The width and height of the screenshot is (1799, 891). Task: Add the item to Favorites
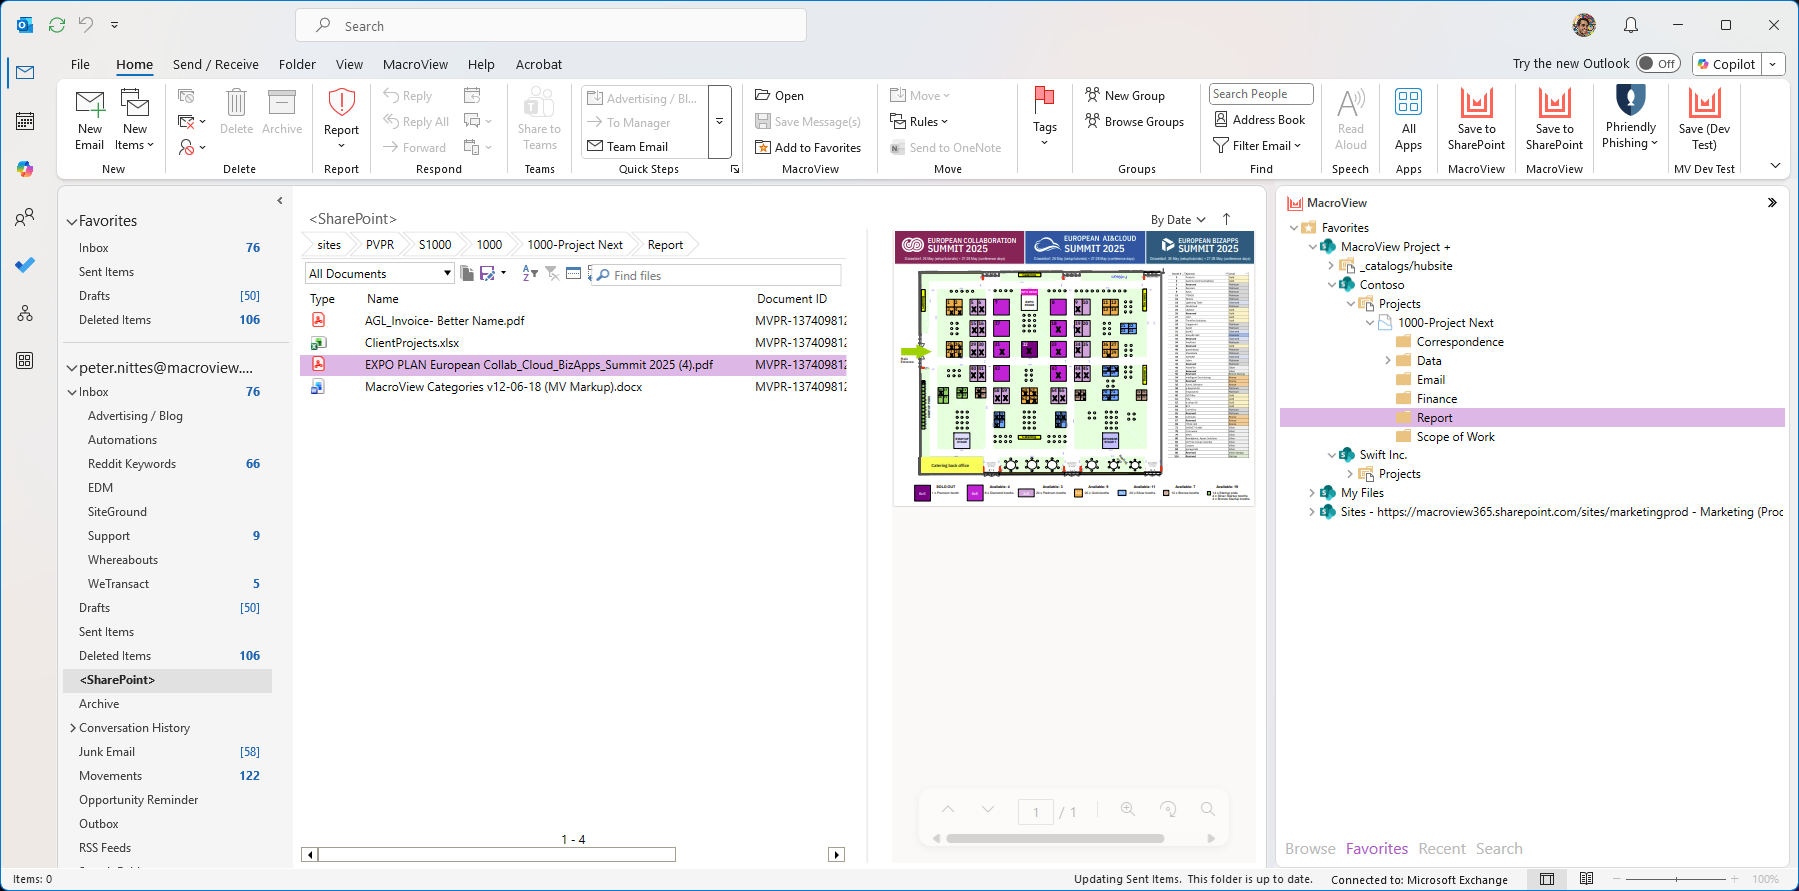tap(808, 147)
